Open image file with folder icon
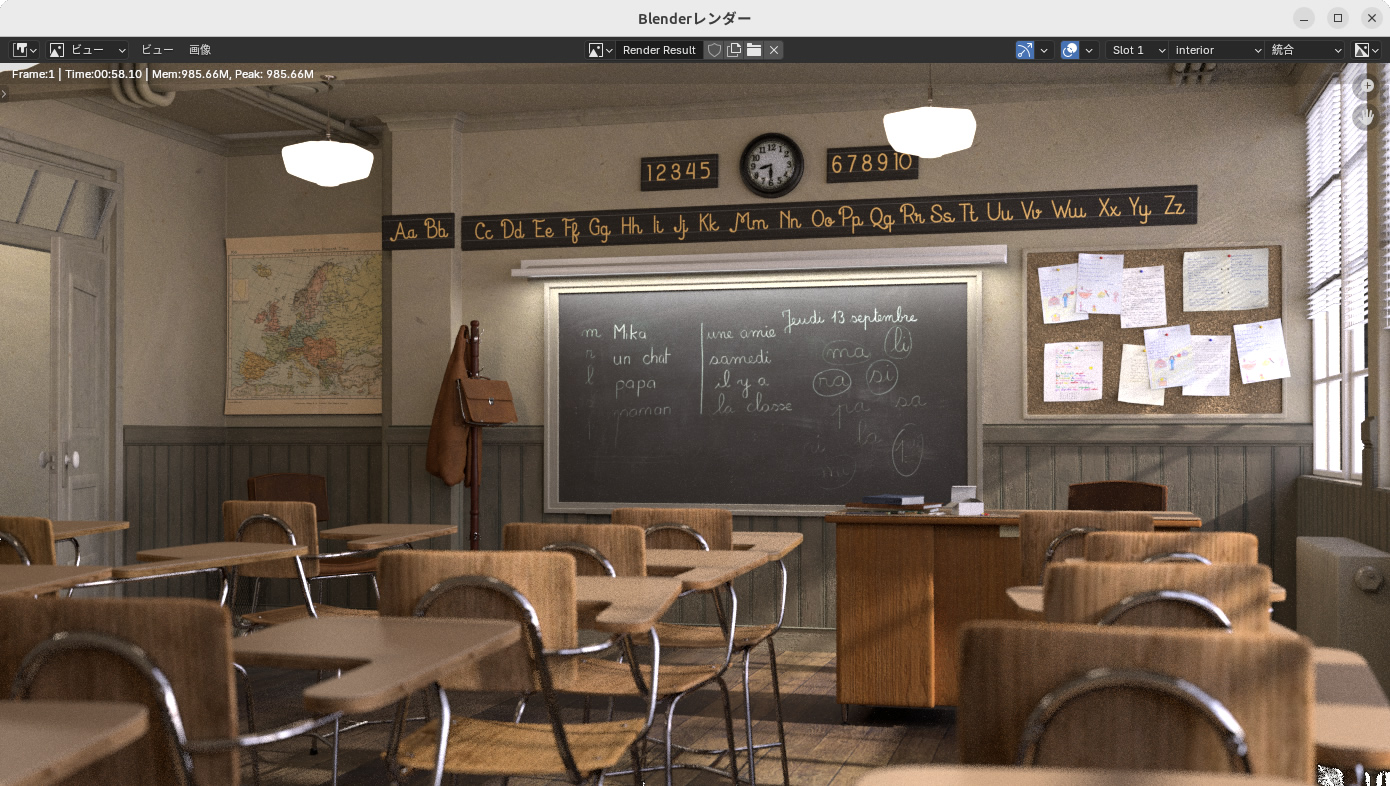 (x=754, y=50)
